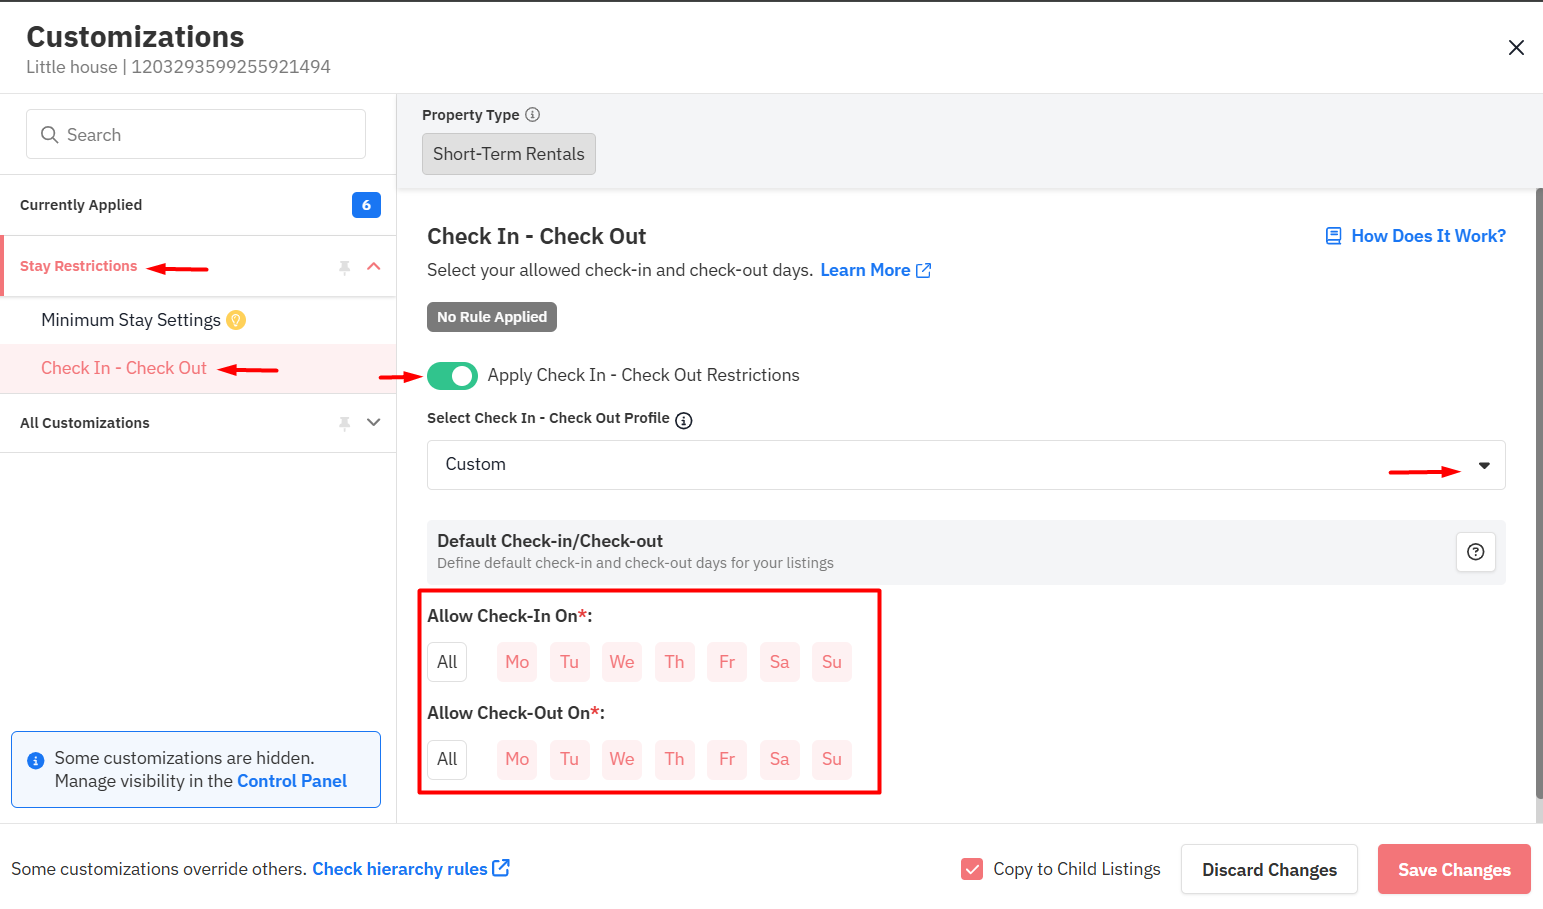This screenshot has width=1543, height=909.
Task: Toggle Thursday for Allow Check-In
Action: click(675, 662)
